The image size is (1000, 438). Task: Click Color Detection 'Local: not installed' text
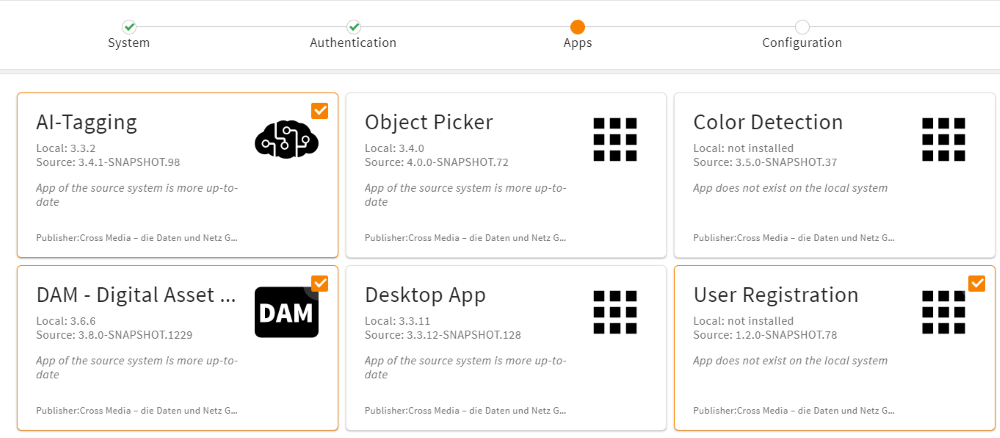pos(744,149)
